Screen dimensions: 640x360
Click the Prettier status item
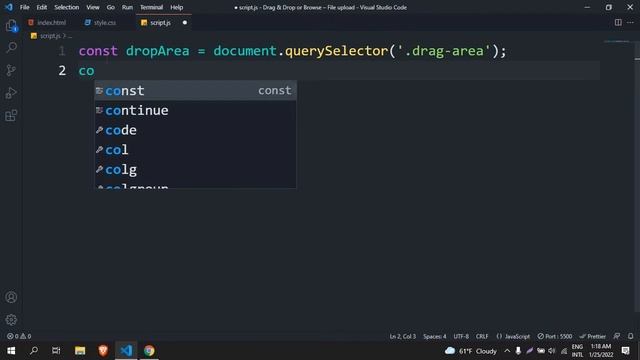(x=592, y=336)
